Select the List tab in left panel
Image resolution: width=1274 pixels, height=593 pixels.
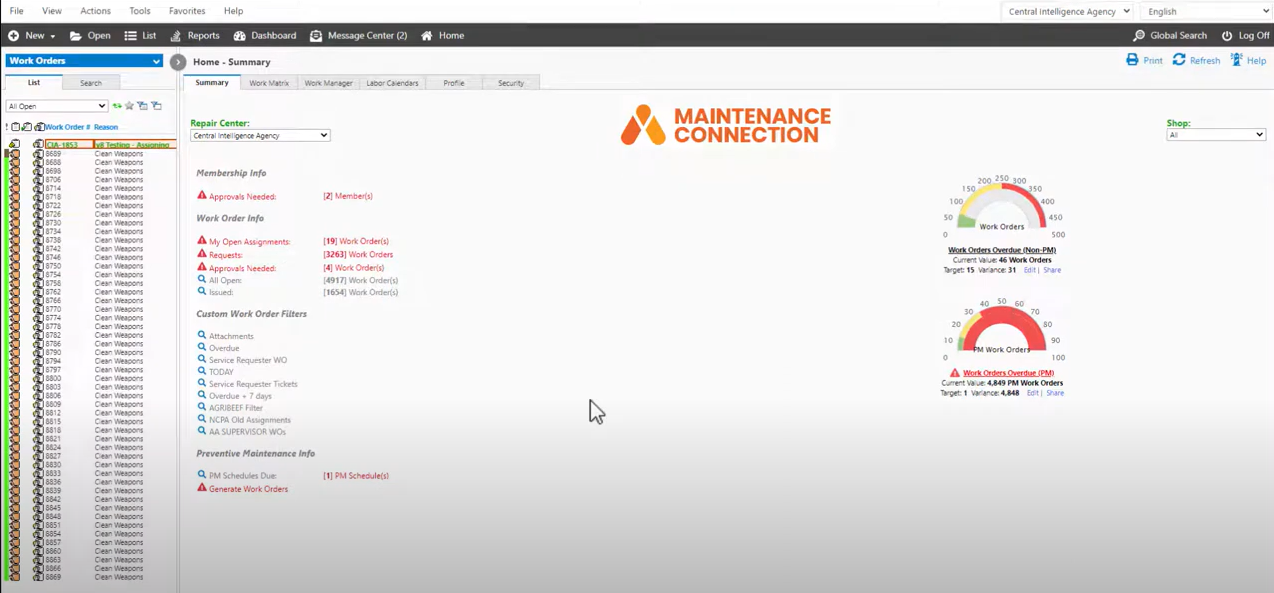tap(34, 83)
